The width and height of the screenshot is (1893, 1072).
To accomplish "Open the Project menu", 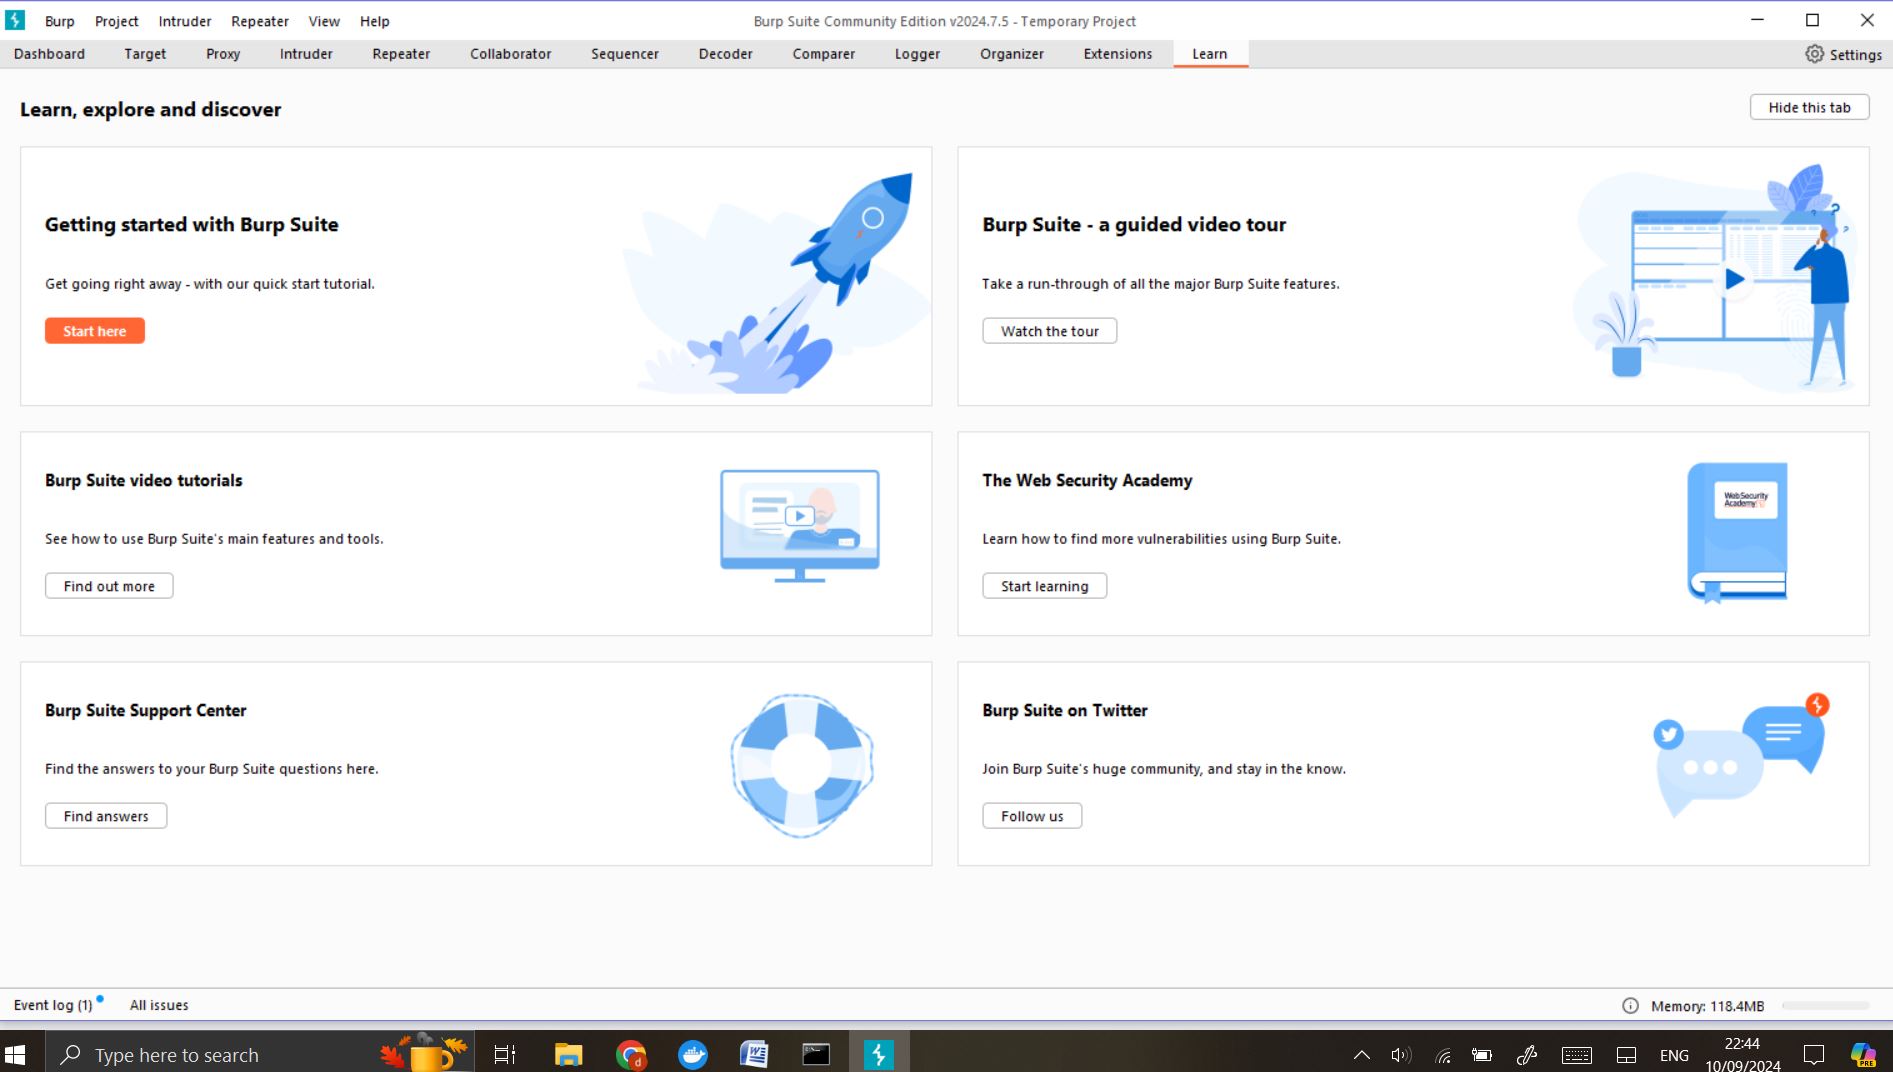I will 116,21.
